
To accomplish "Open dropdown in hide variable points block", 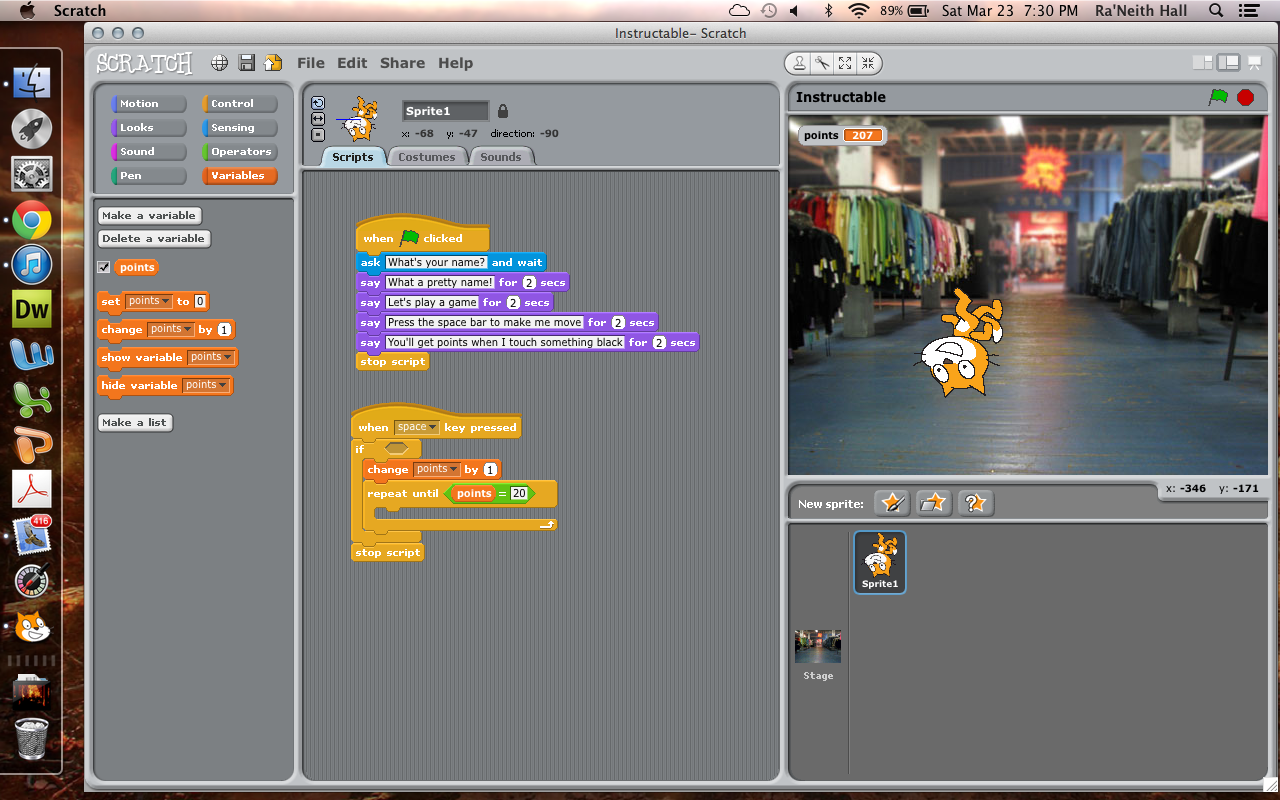I will click(206, 385).
